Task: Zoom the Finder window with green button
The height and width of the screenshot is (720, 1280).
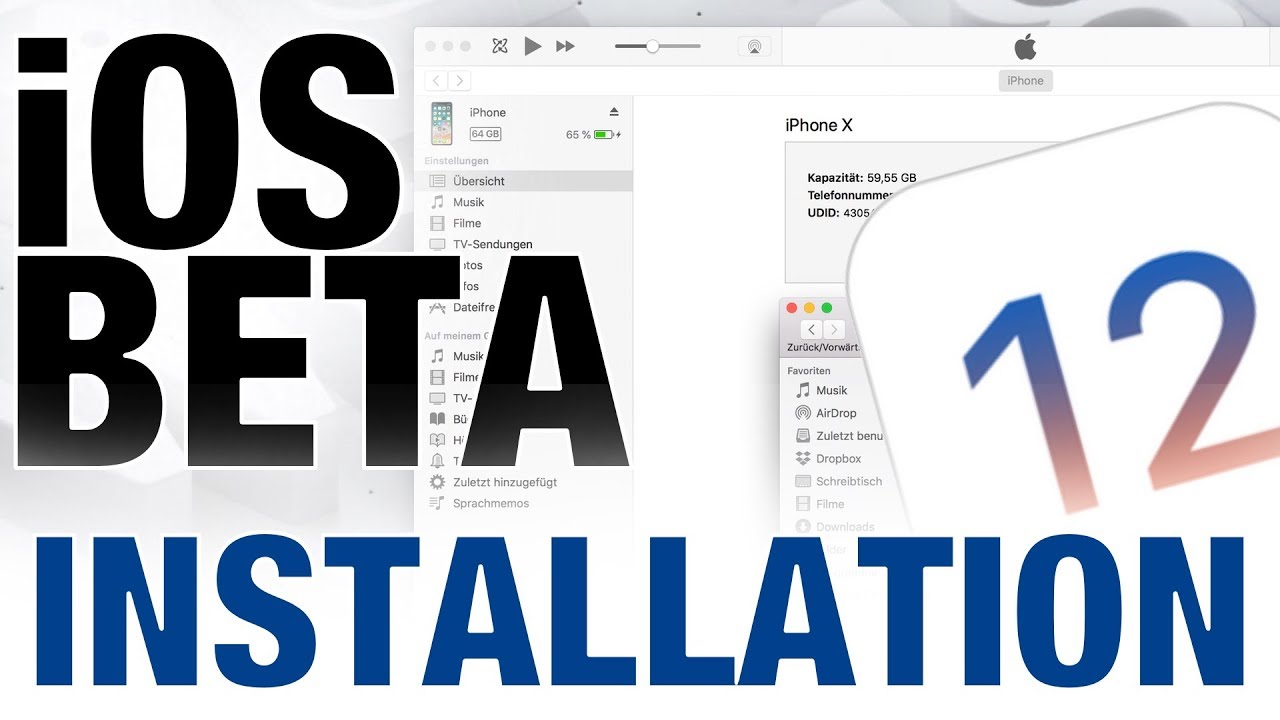Action: [827, 308]
